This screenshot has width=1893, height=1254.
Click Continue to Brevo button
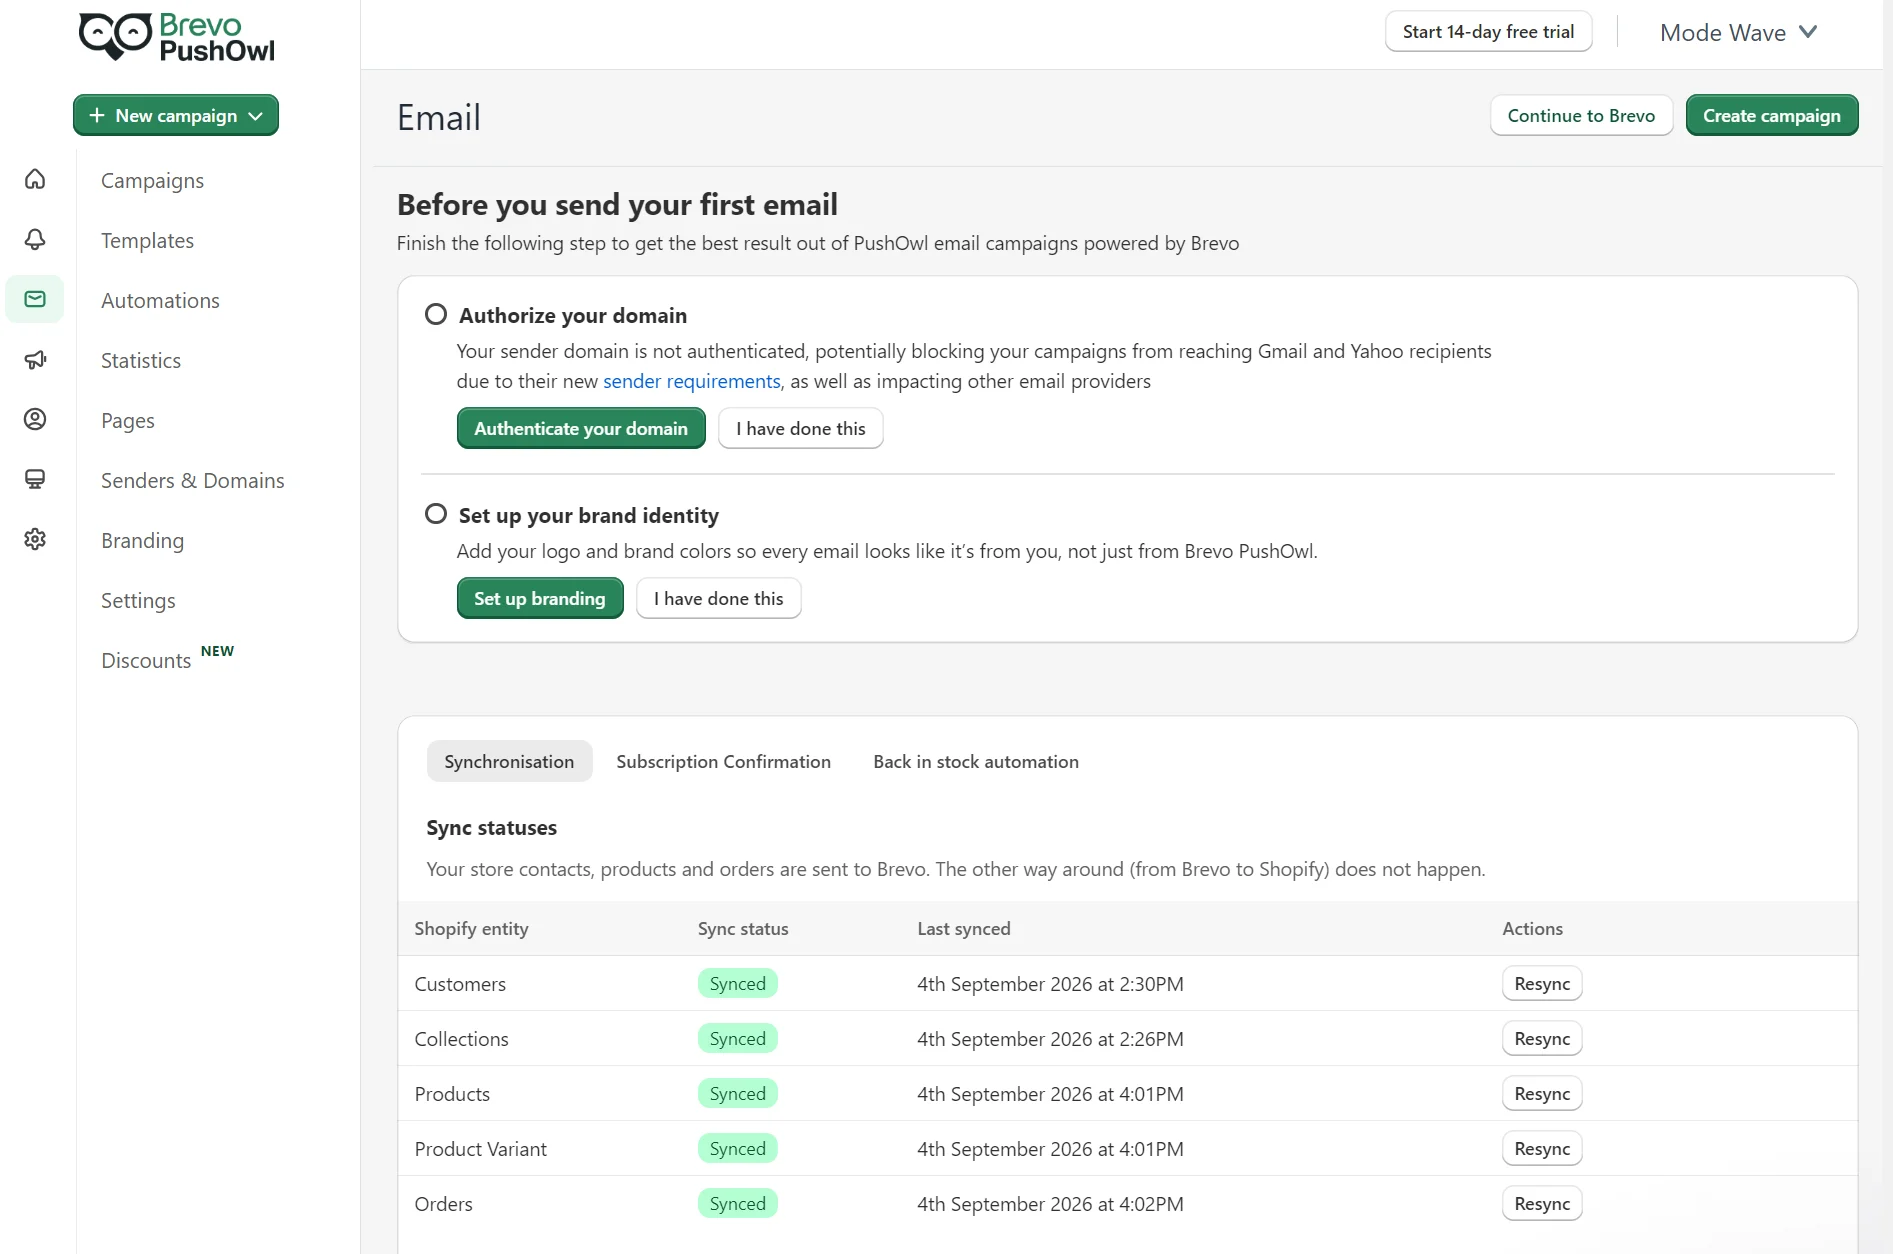(x=1581, y=115)
